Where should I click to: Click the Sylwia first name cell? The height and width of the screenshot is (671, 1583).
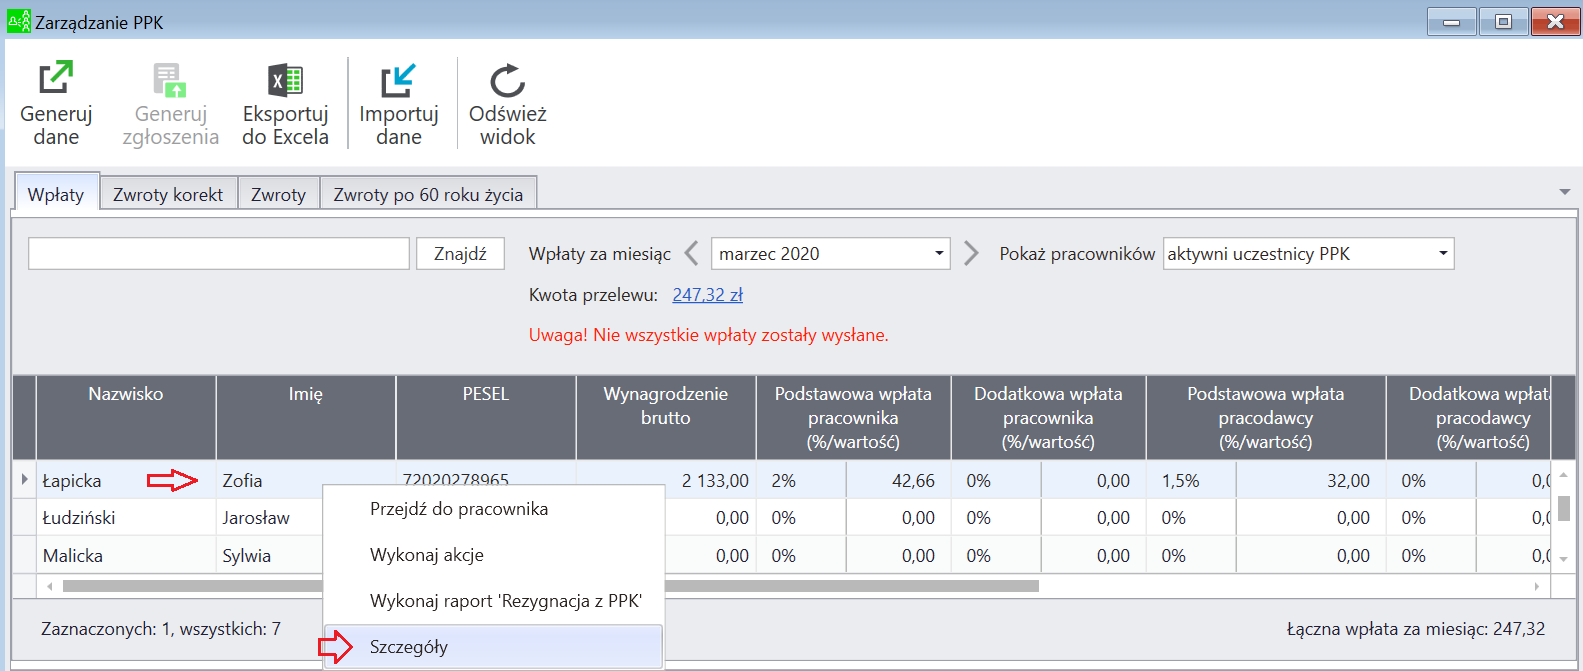(270, 555)
